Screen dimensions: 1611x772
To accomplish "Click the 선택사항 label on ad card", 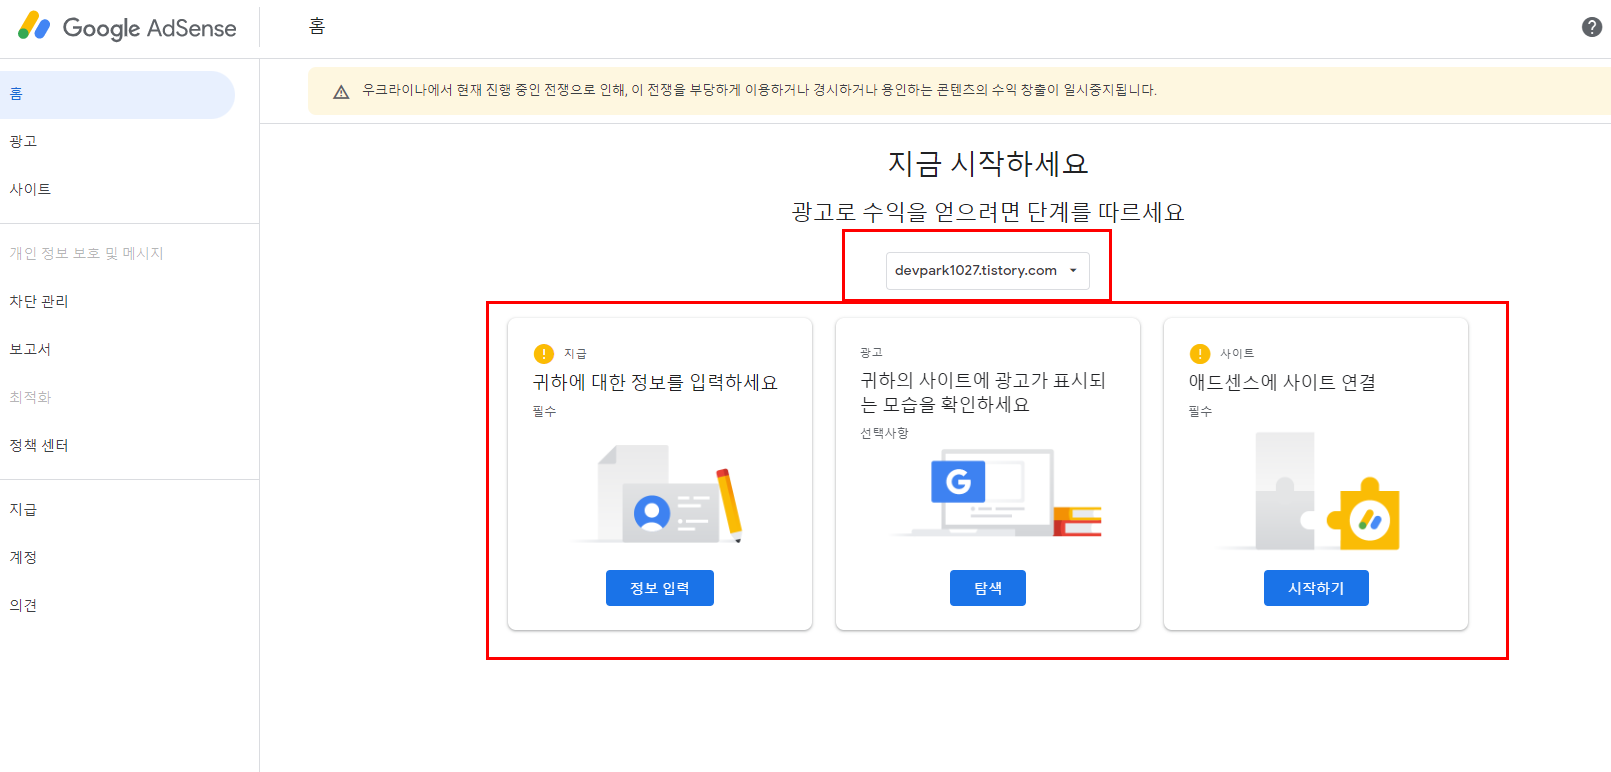I will point(885,433).
